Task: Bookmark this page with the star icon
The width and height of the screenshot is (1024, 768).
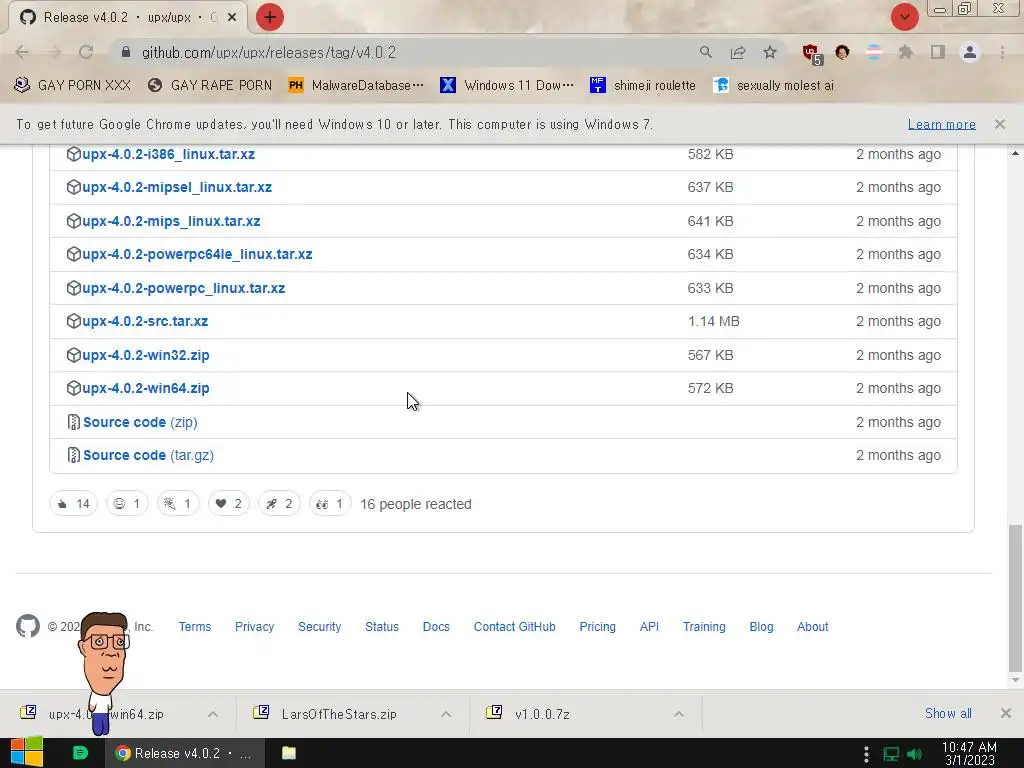Action: [x=770, y=52]
